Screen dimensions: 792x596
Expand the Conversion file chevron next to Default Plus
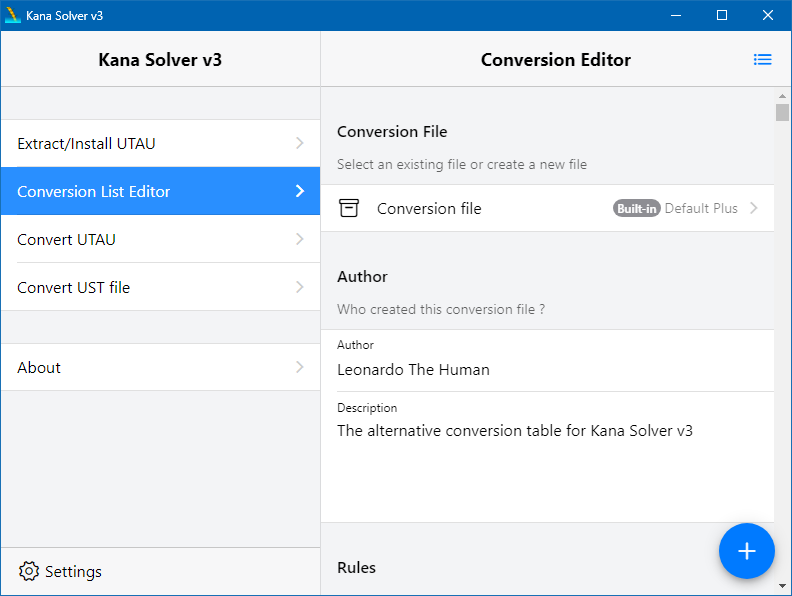(754, 208)
